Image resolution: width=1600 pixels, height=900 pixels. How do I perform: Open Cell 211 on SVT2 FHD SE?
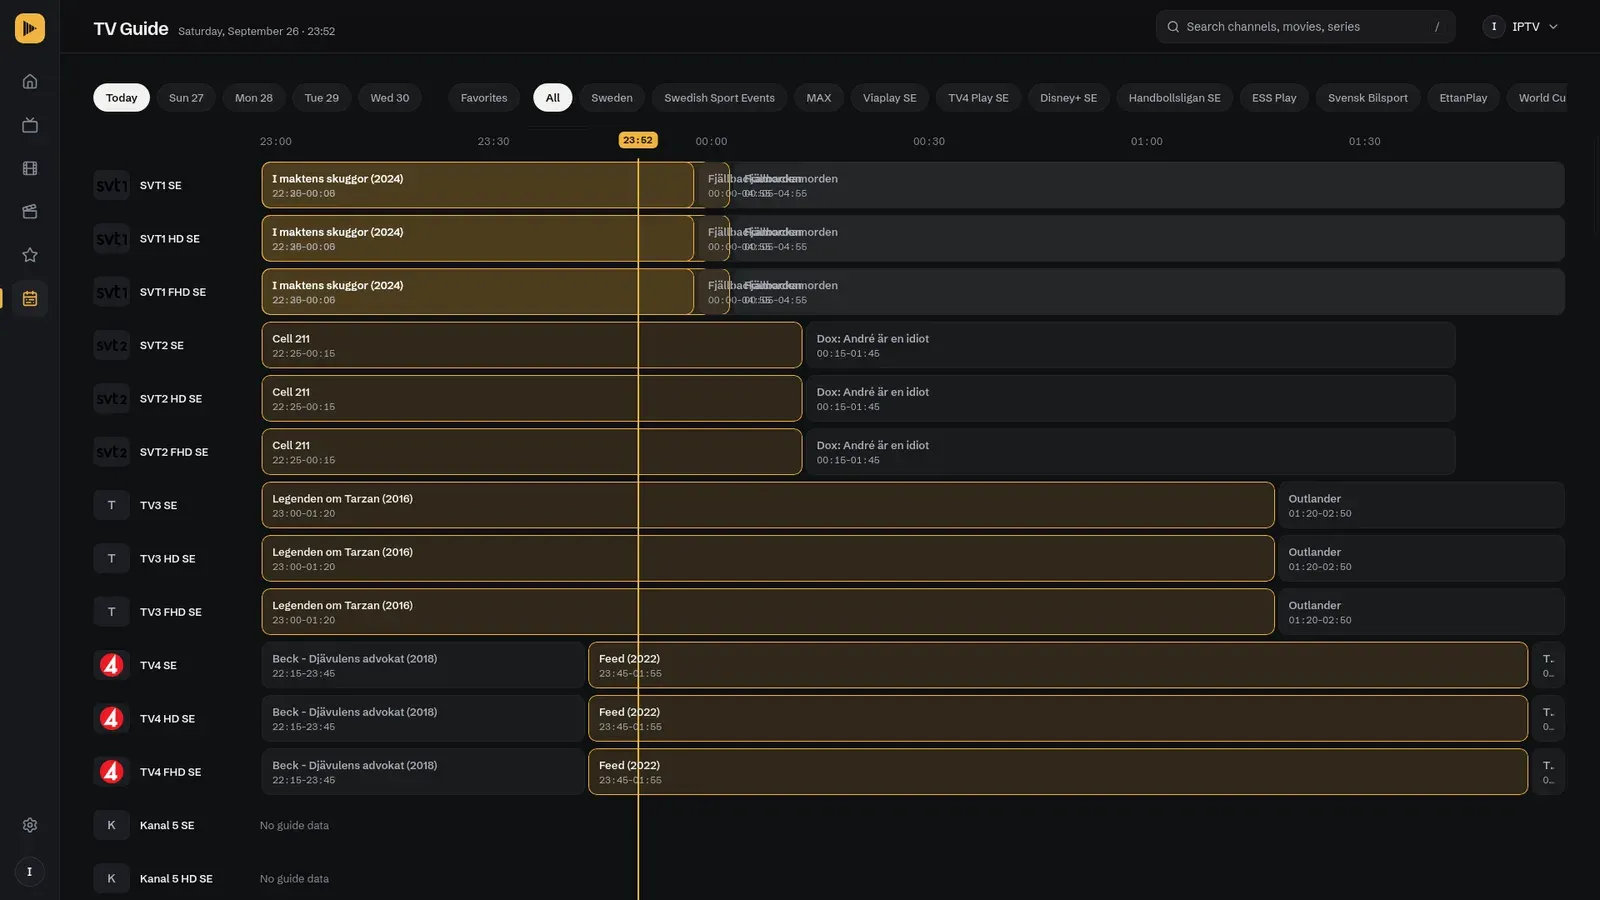(532, 452)
